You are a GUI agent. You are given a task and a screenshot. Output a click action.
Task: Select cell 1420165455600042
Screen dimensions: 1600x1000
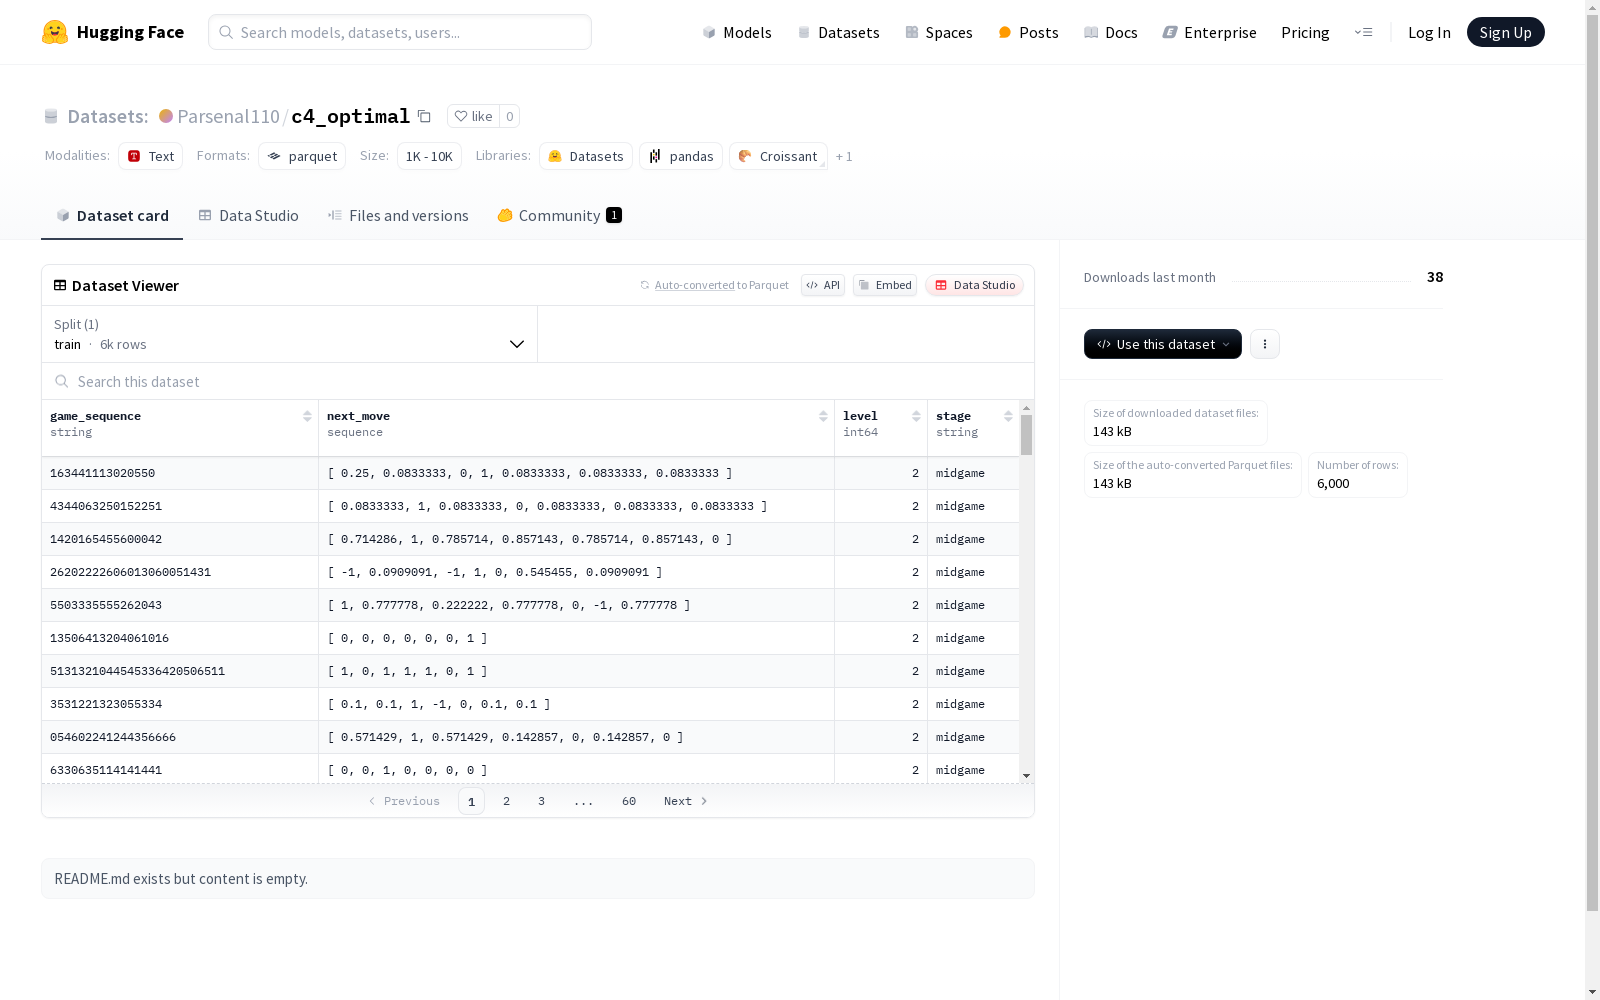pos(180,539)
